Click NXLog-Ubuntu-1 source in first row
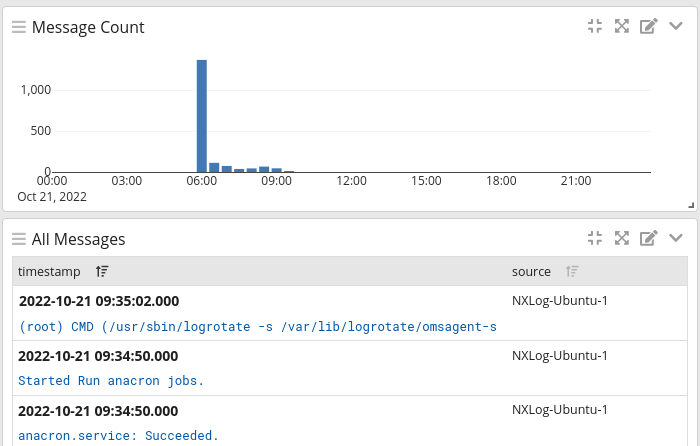Viewport: 700px width, 446px height. (559, 300)
